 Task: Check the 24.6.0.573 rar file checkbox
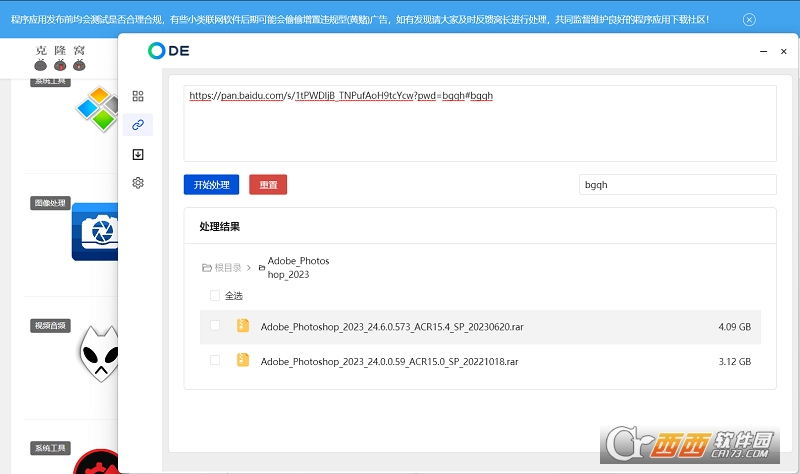point(215,326)
